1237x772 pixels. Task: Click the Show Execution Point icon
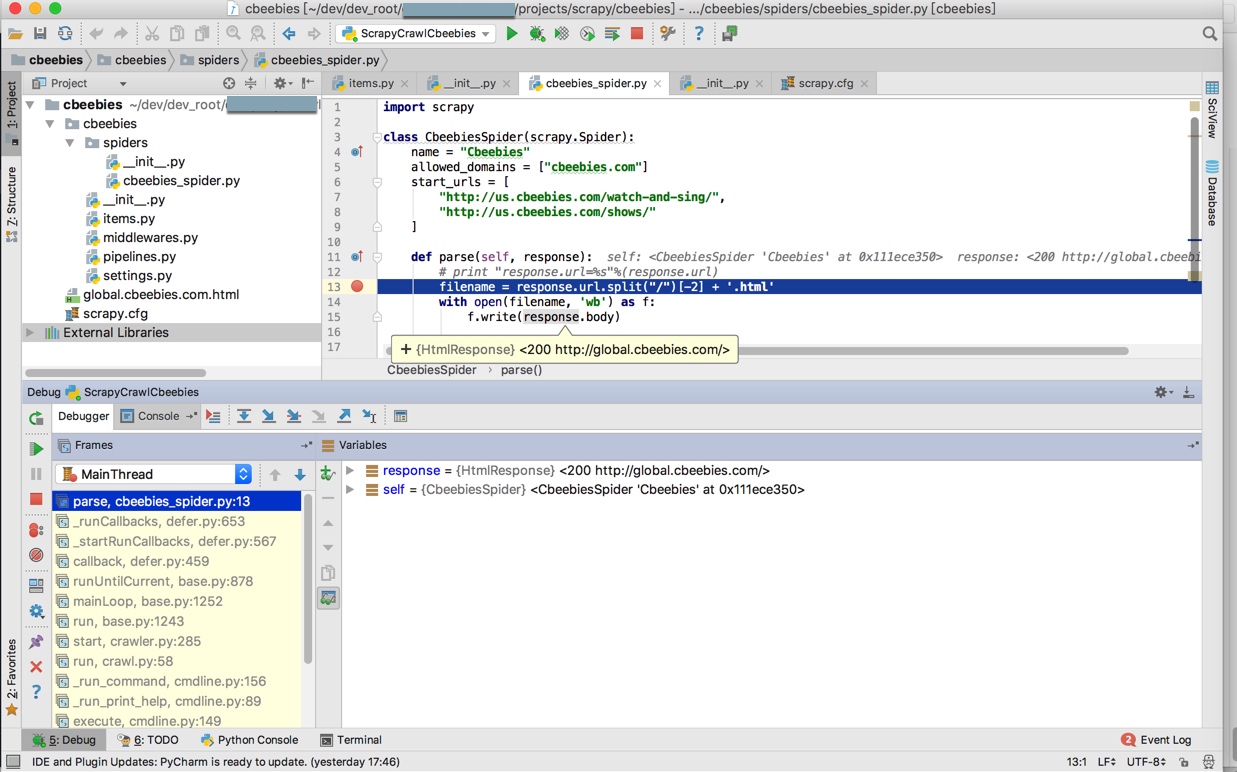click(x=213, y=416)
